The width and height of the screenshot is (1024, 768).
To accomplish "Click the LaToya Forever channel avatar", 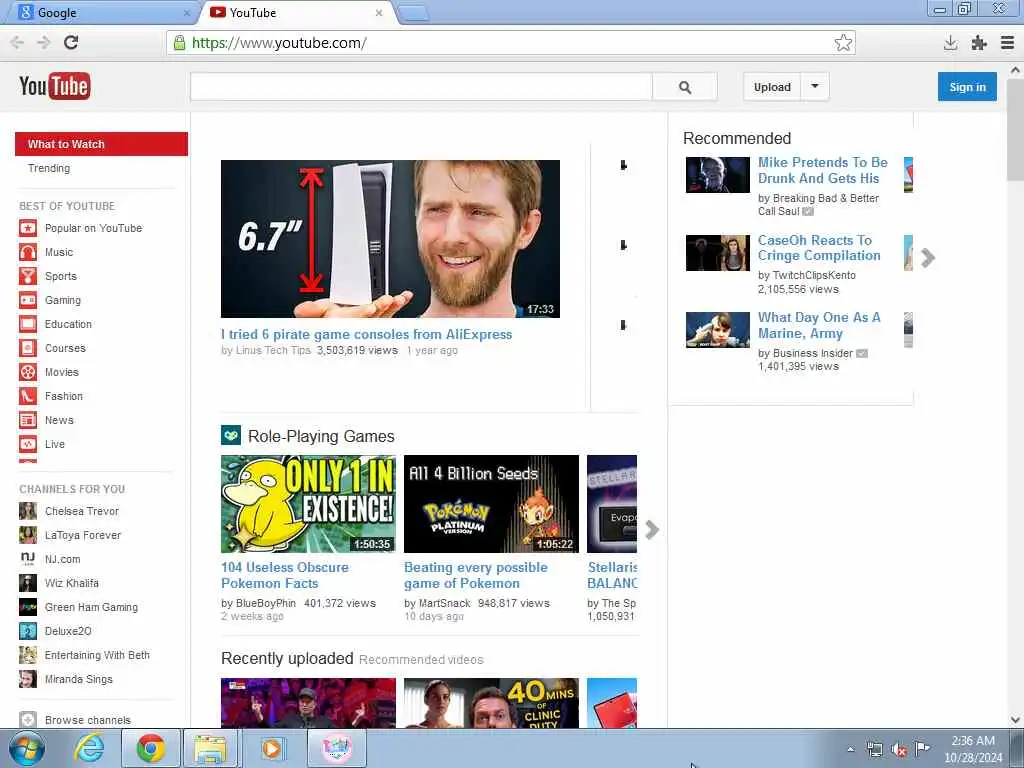I will [x=27, y=536].
